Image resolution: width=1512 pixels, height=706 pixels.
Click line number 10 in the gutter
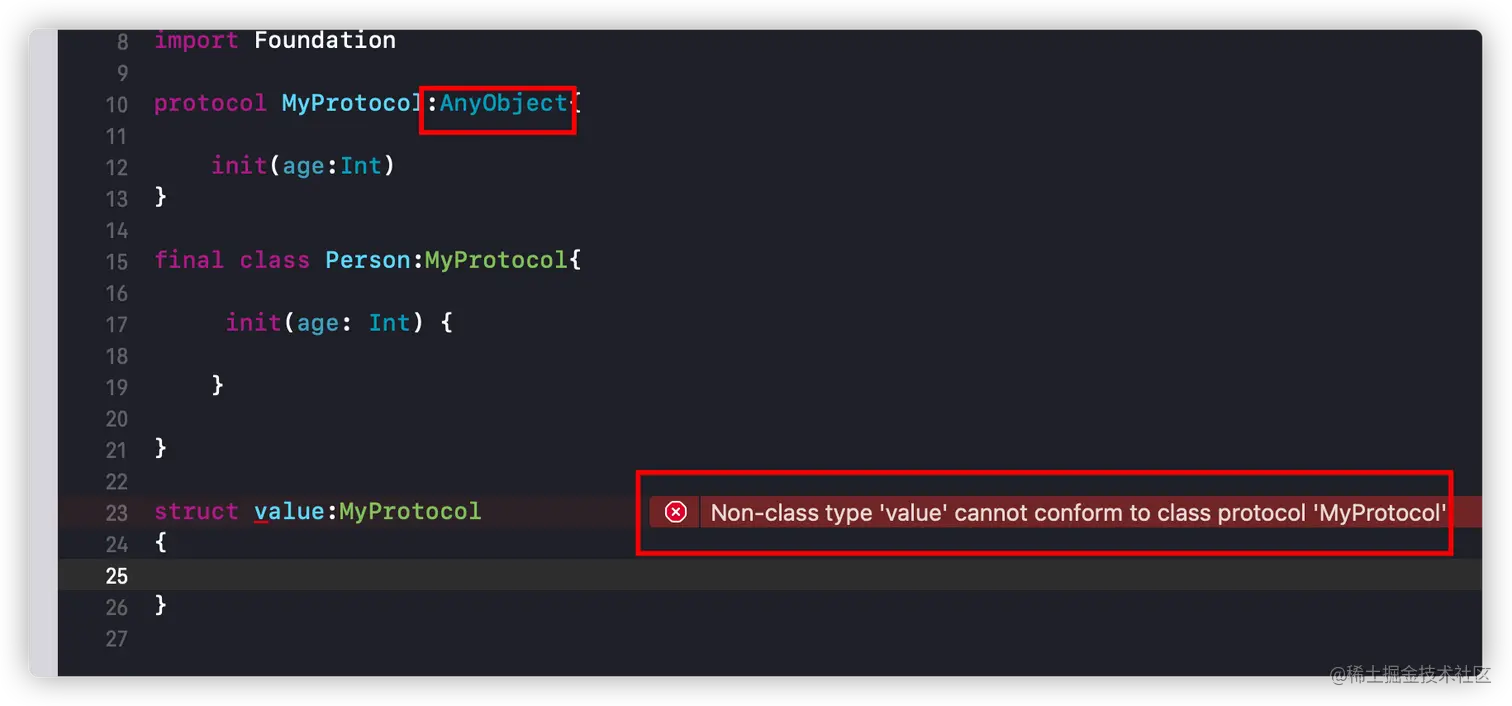pyautogui.click(x=116, y=104)
